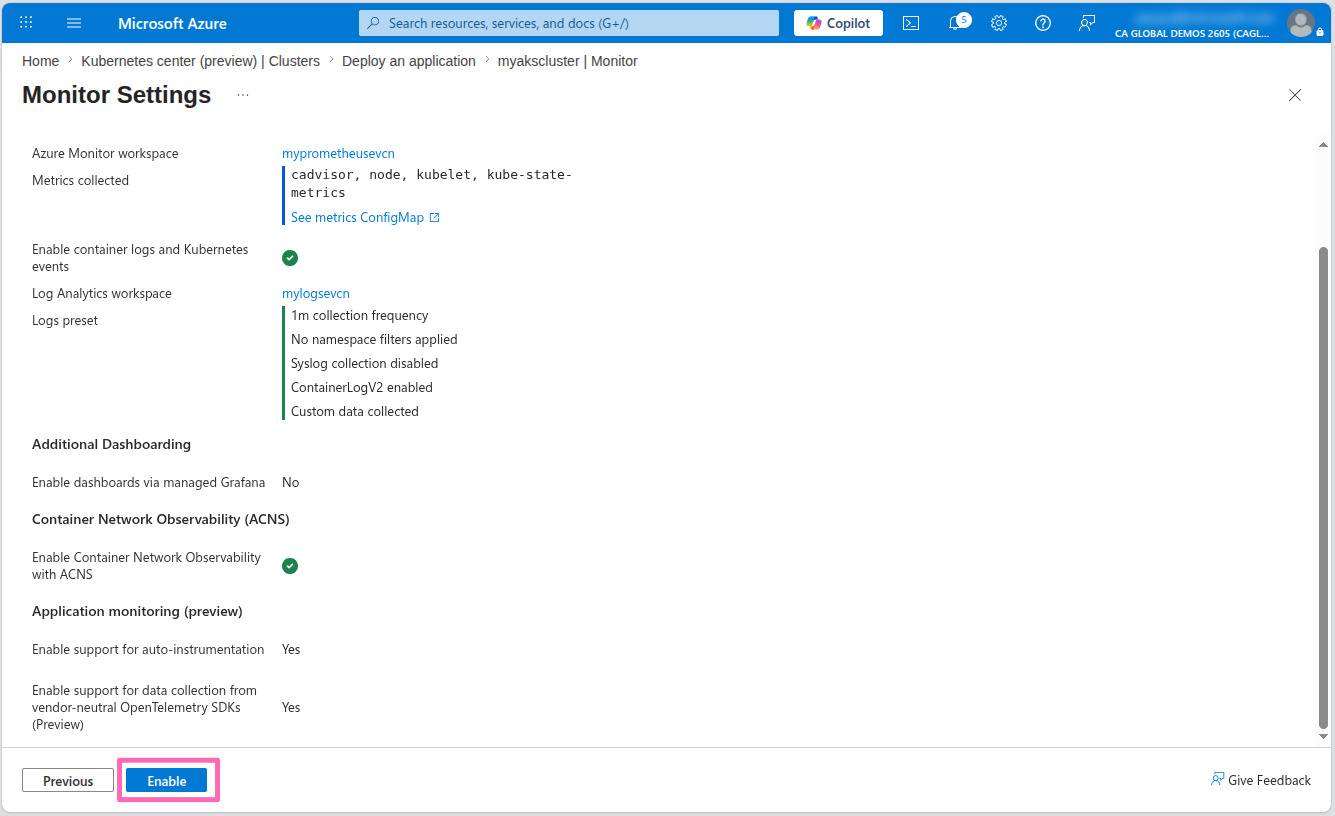
Task: Open the Help question mark icon
Action: tap(1043, 23)
